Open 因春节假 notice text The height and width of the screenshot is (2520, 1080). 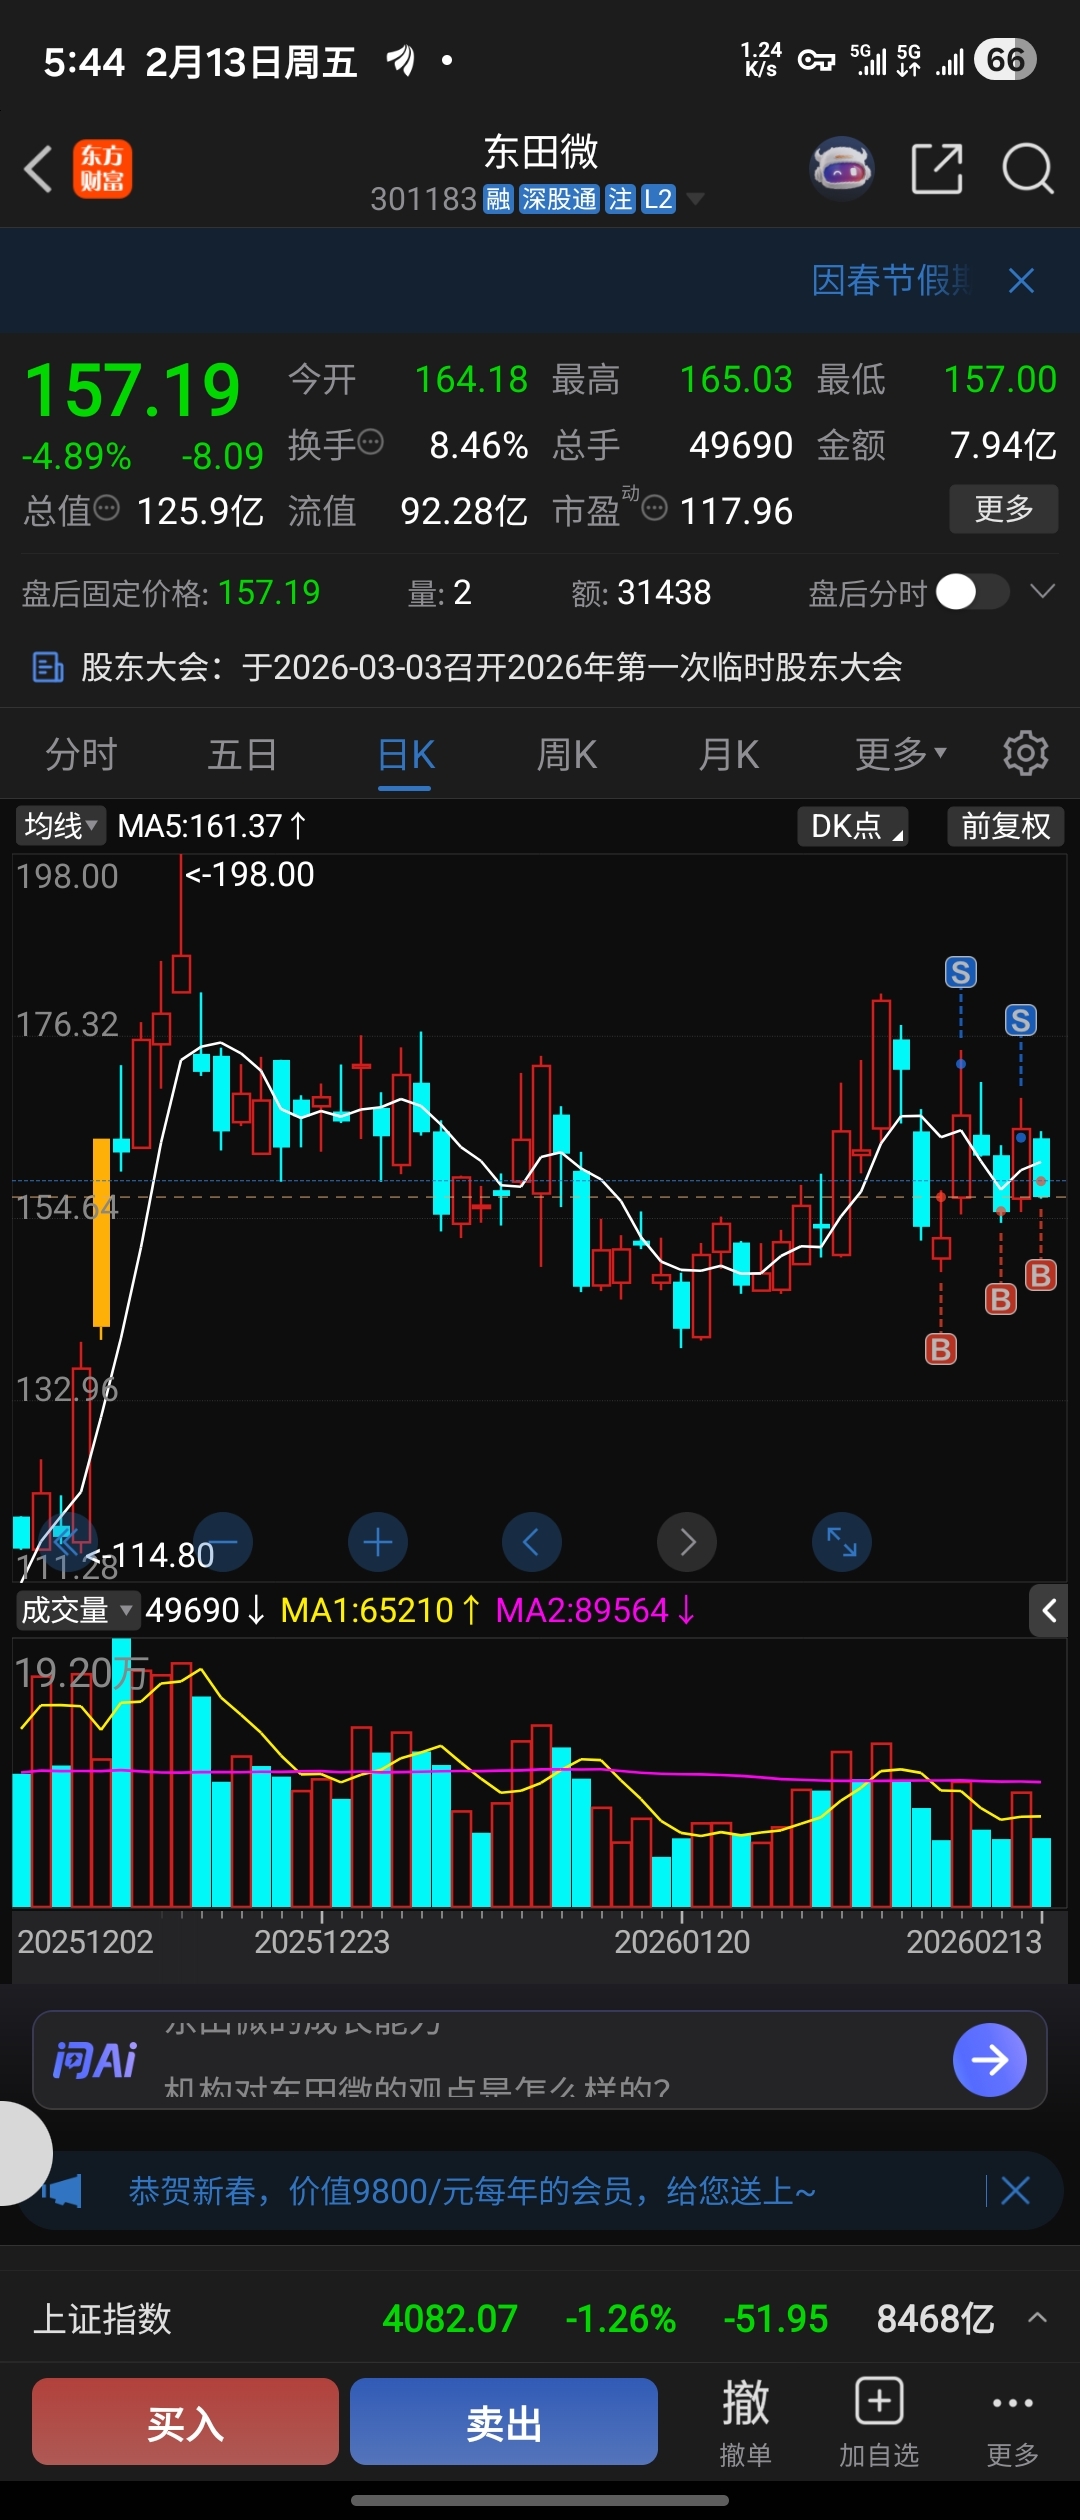(x=890, y=281)
